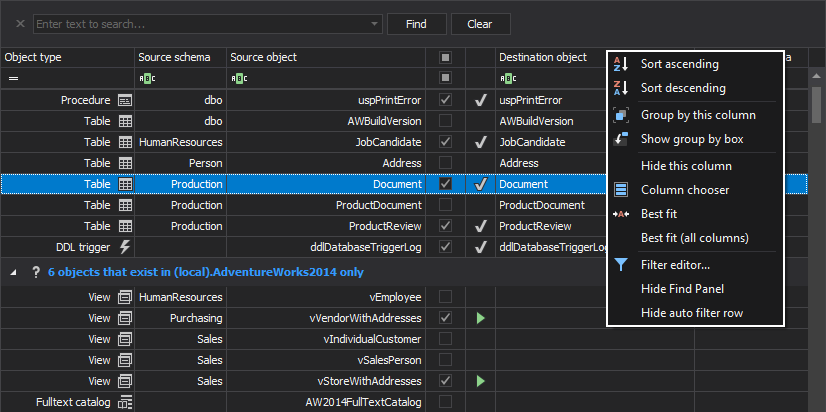Viewport: 826px width, 412px height.
Task: Check the ProductDocument checkbox
Action: tap(446, 205)
